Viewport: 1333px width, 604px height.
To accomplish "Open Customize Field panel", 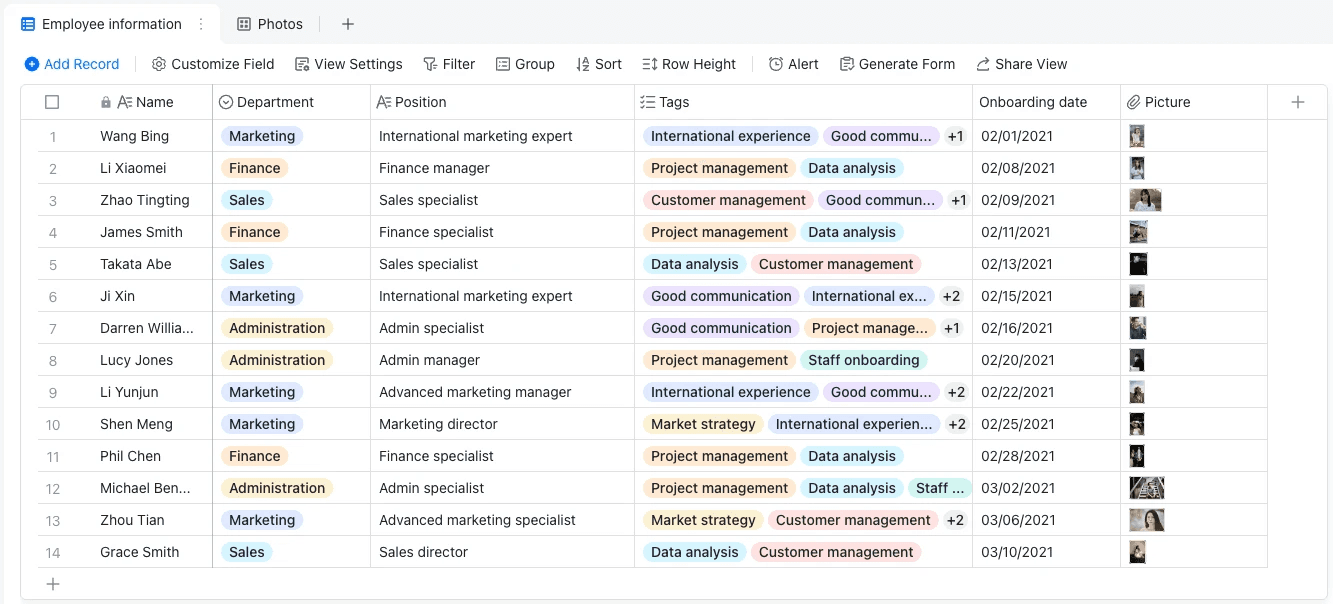I will (x=212, y=63).
